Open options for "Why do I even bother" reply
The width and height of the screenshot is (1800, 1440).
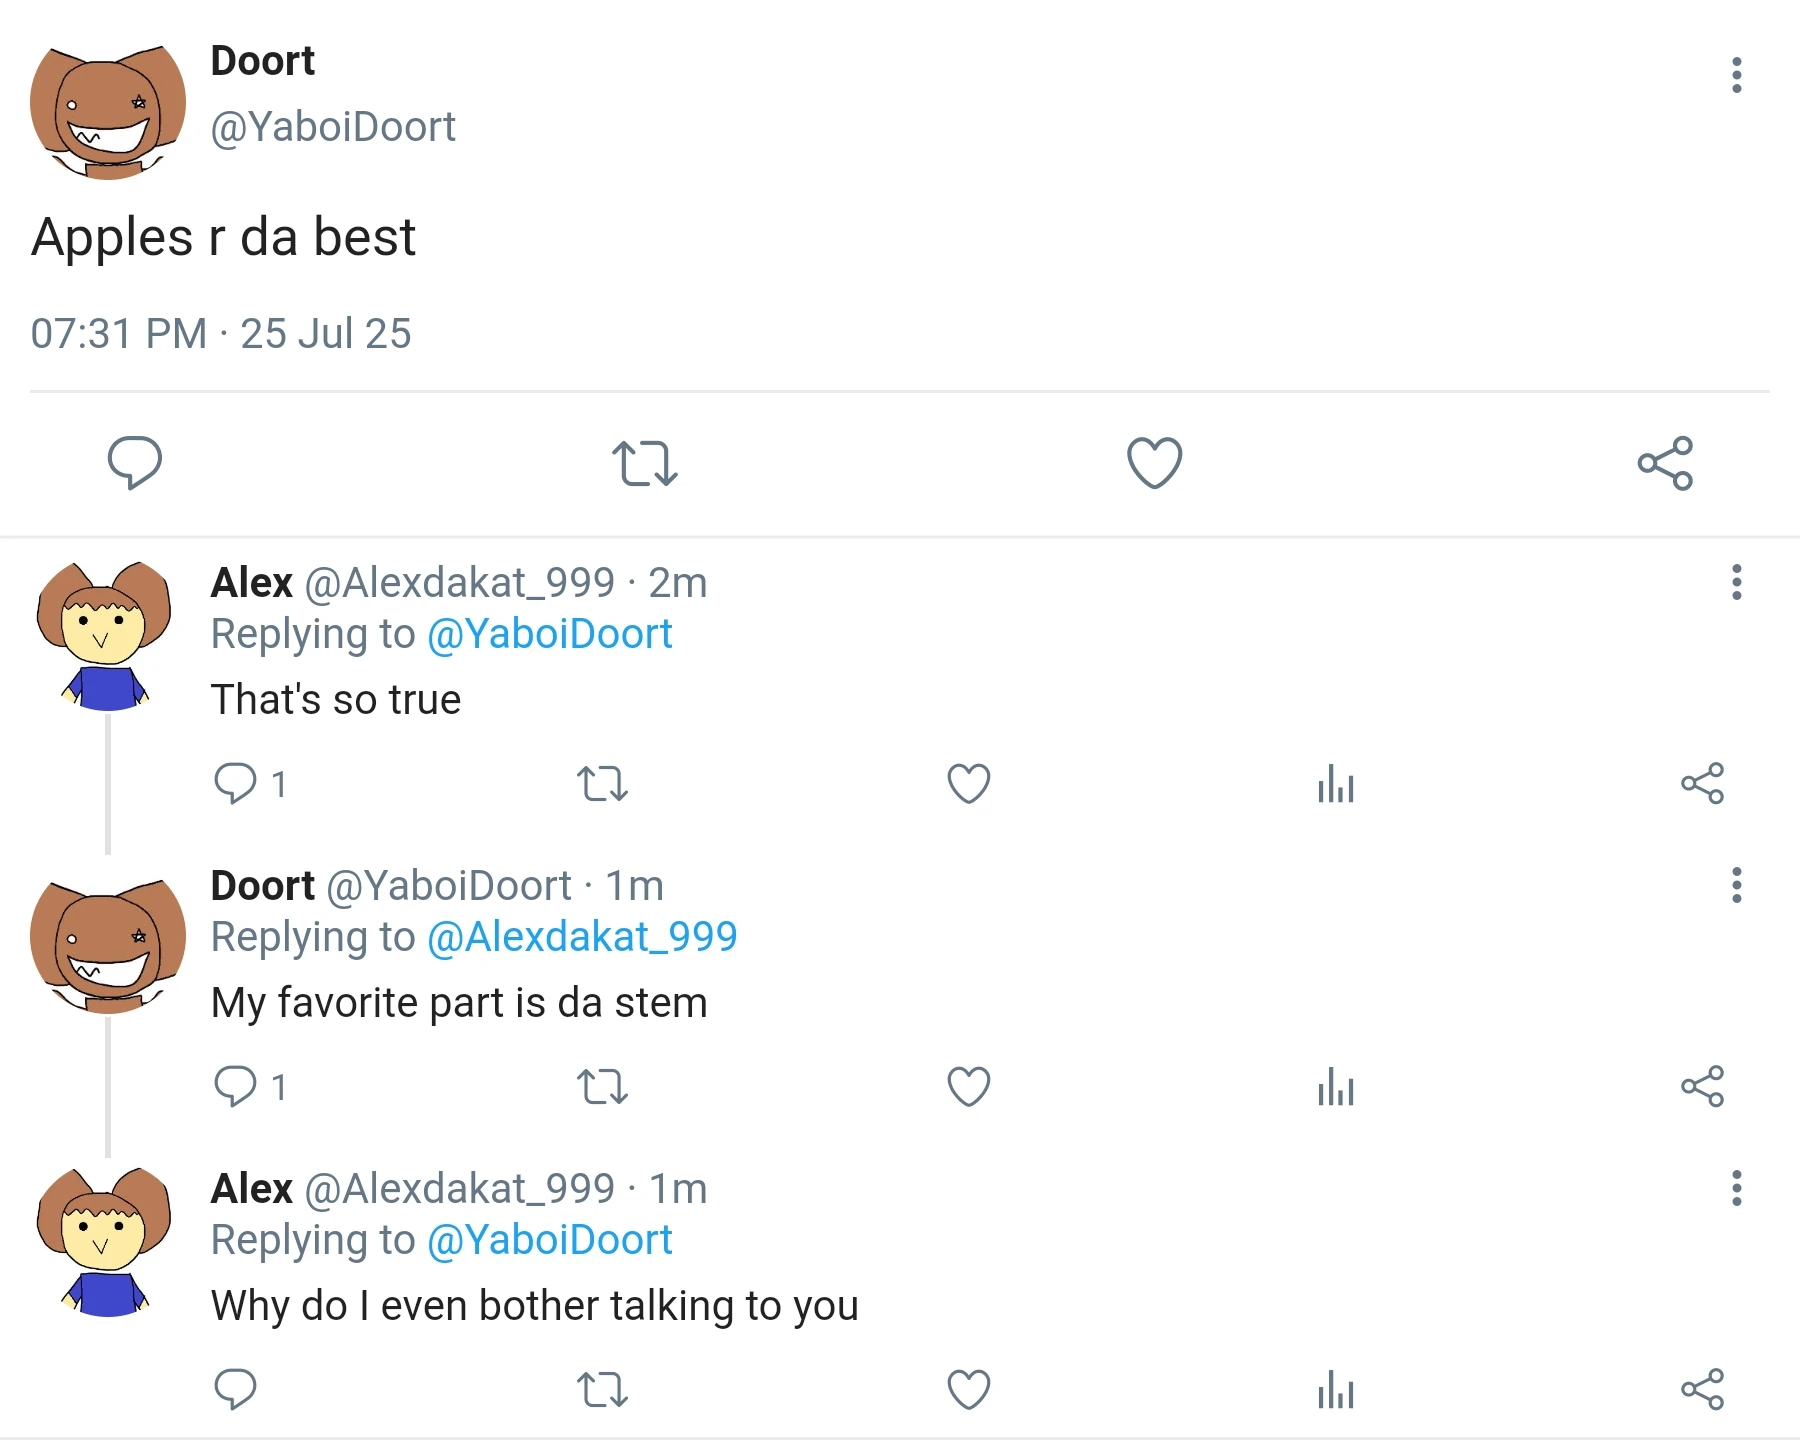click(x=1737, y=1188)
